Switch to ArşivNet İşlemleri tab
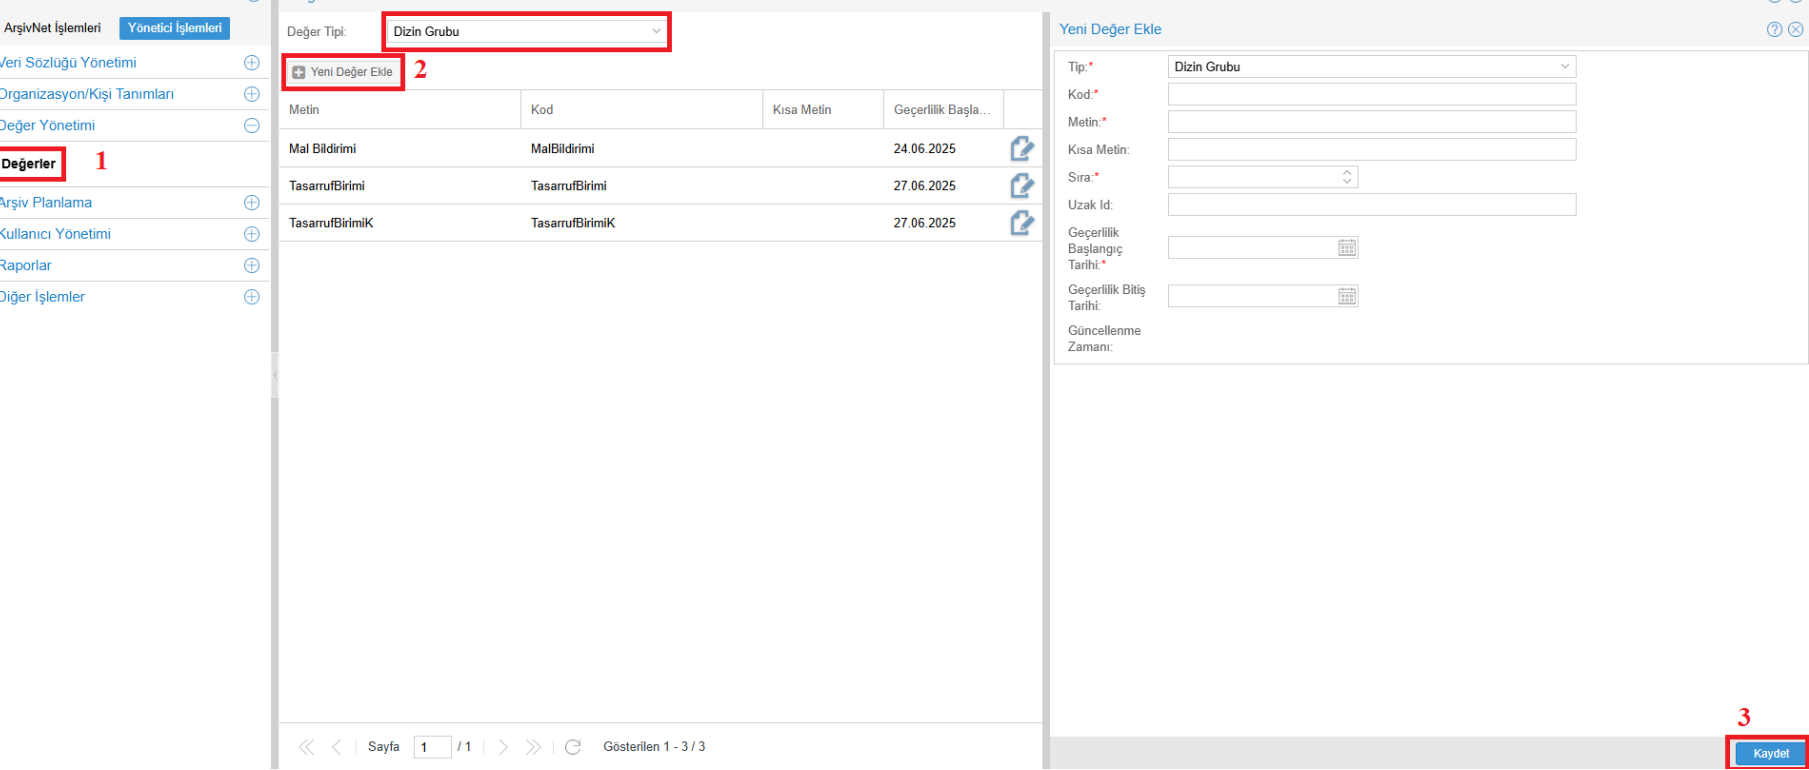Viewport: 1809px width, 770px height. (53, 28)
